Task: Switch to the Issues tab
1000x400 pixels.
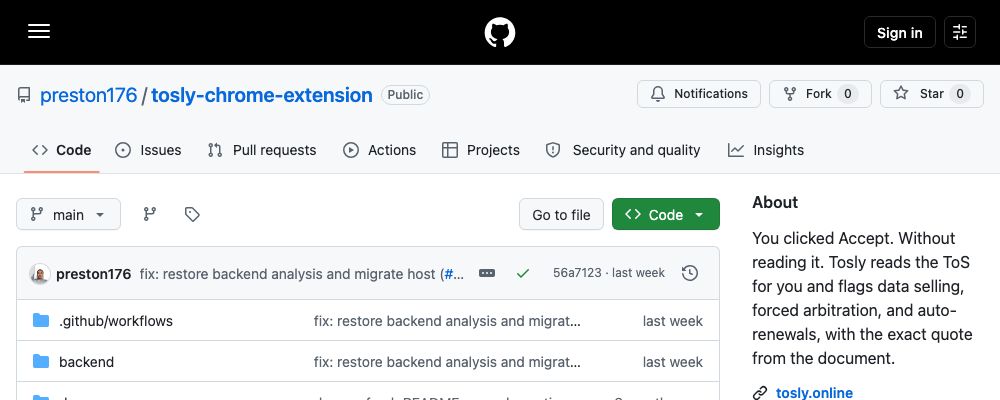Action: (x=148, y=151)
